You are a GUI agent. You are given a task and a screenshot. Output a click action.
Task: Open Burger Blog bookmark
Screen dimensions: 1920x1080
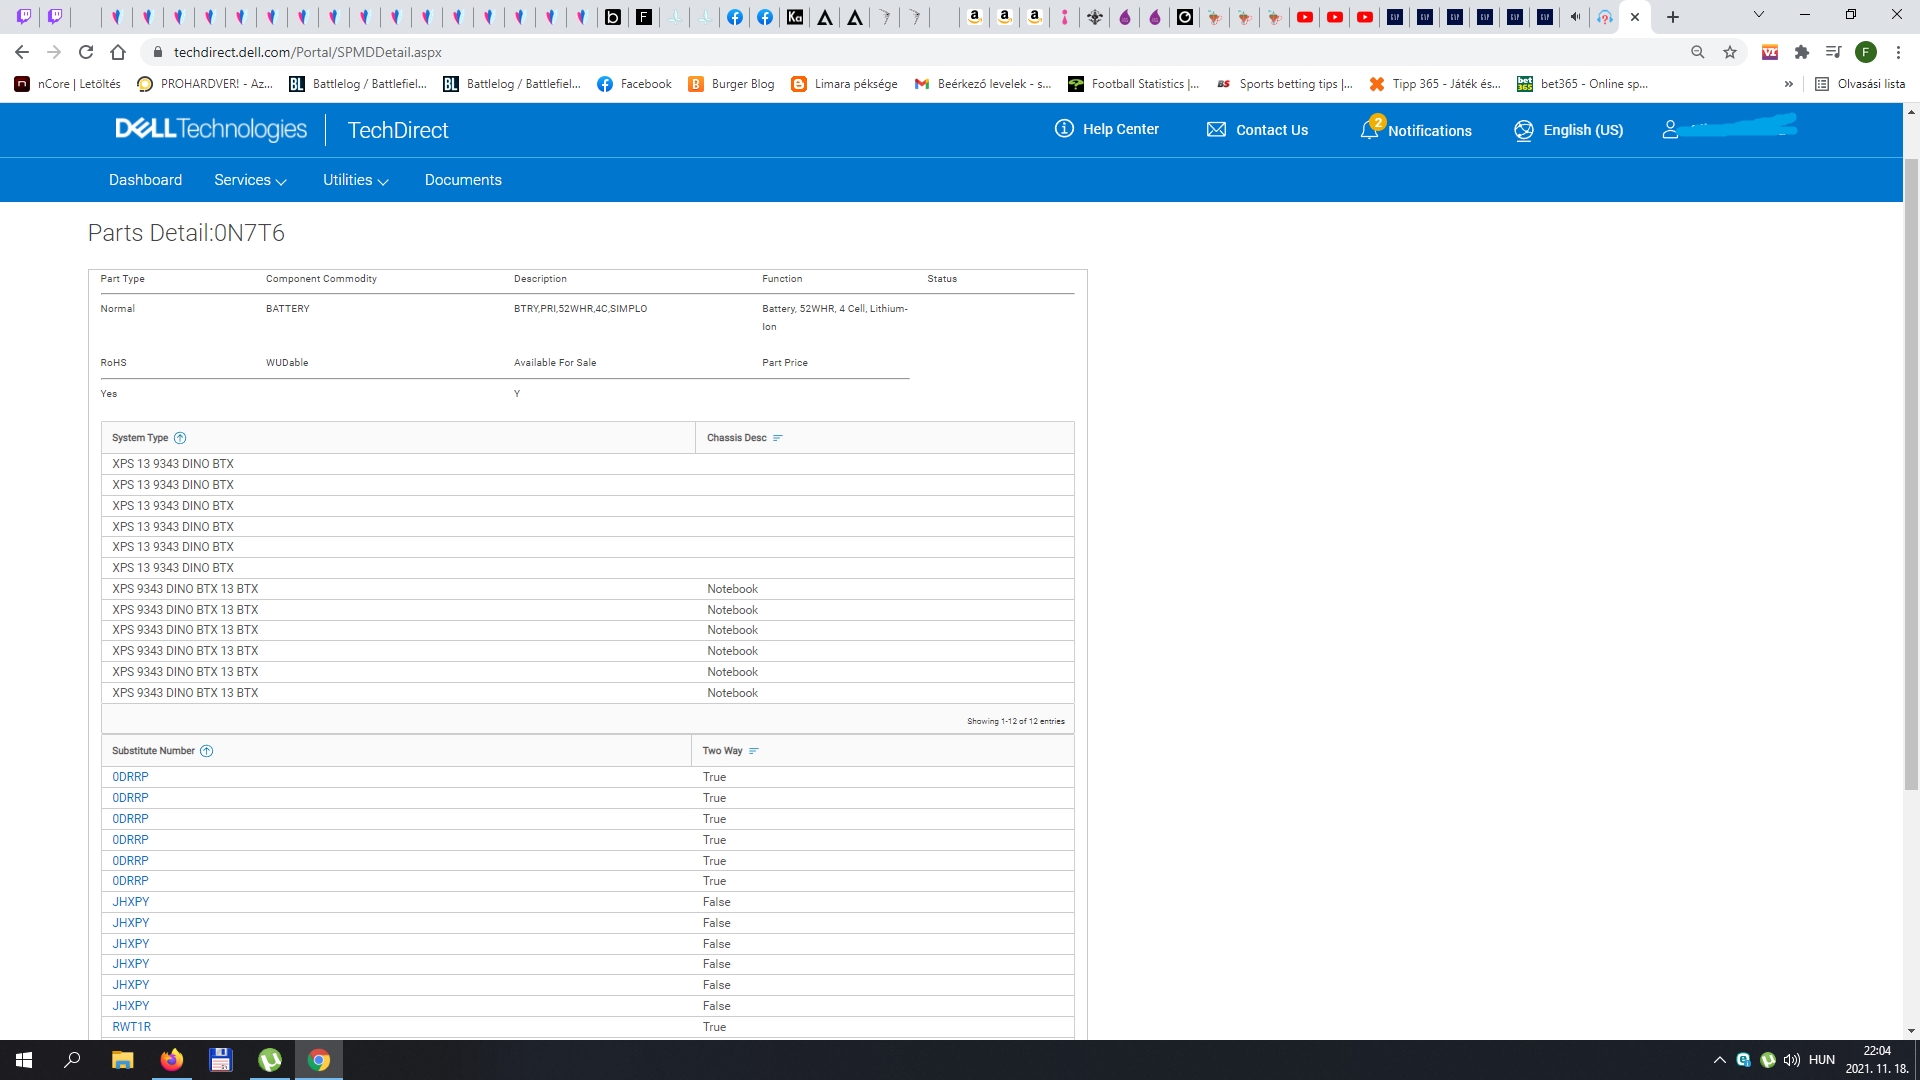(731, 84)
